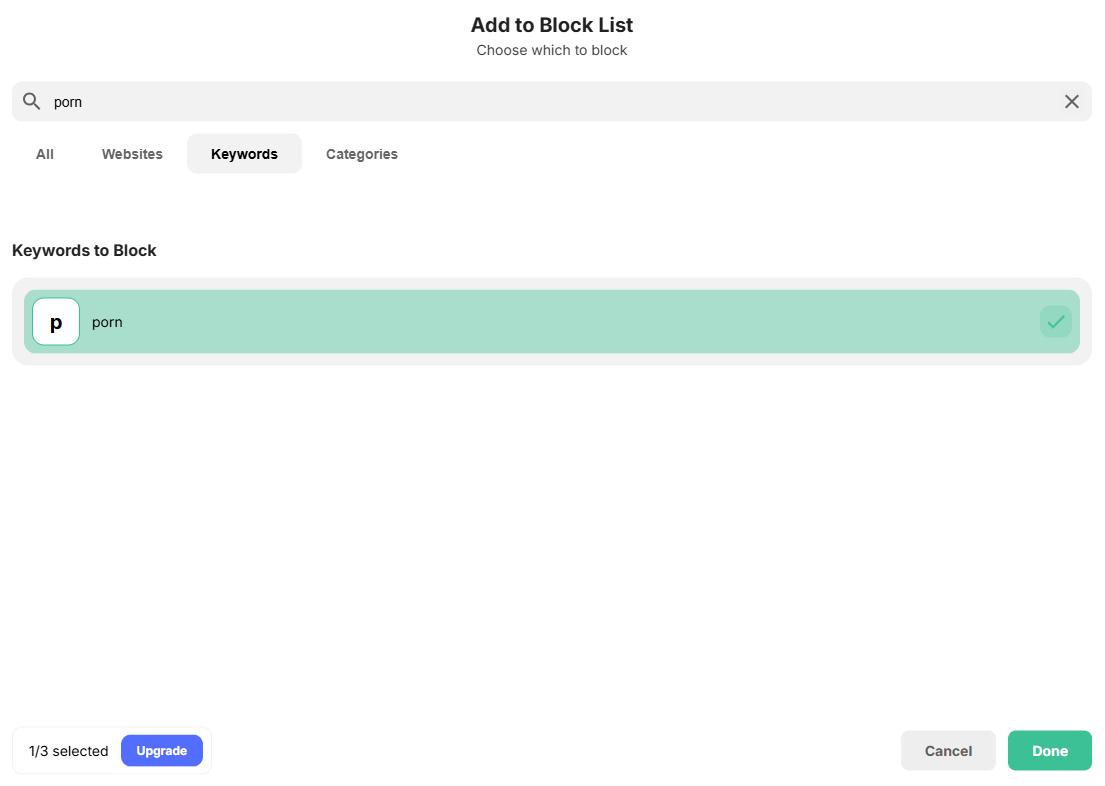This screenshot has height=786, width=1105.
Task: Click the 'Choose which to block' subtitle
Action: 552,51
